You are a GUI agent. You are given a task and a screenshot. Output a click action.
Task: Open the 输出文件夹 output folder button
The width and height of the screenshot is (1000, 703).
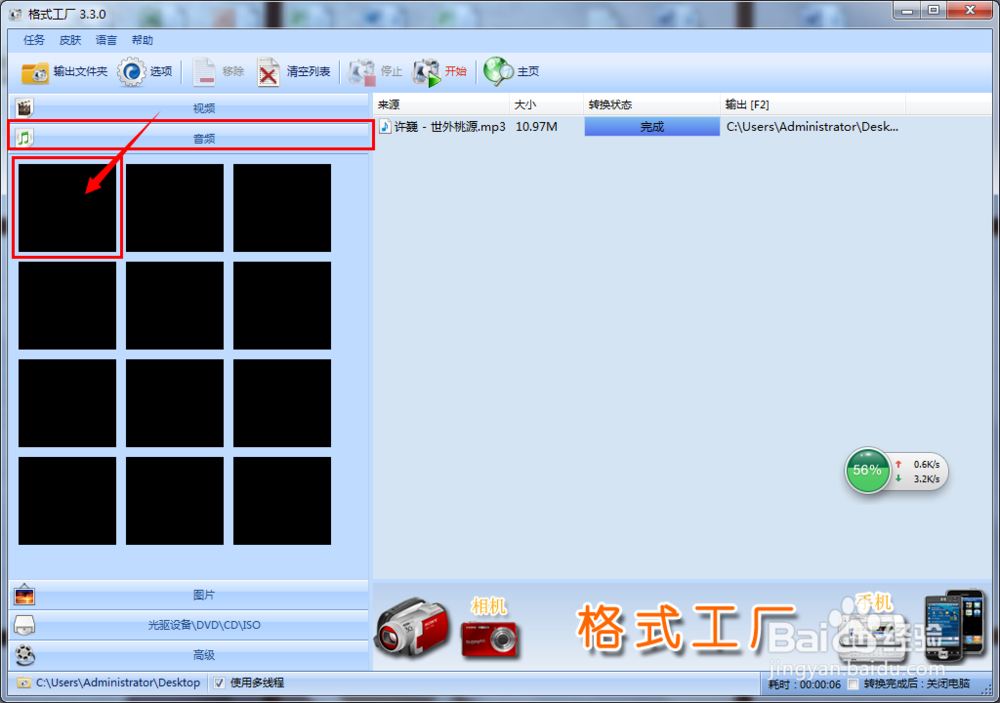(64, 72)
